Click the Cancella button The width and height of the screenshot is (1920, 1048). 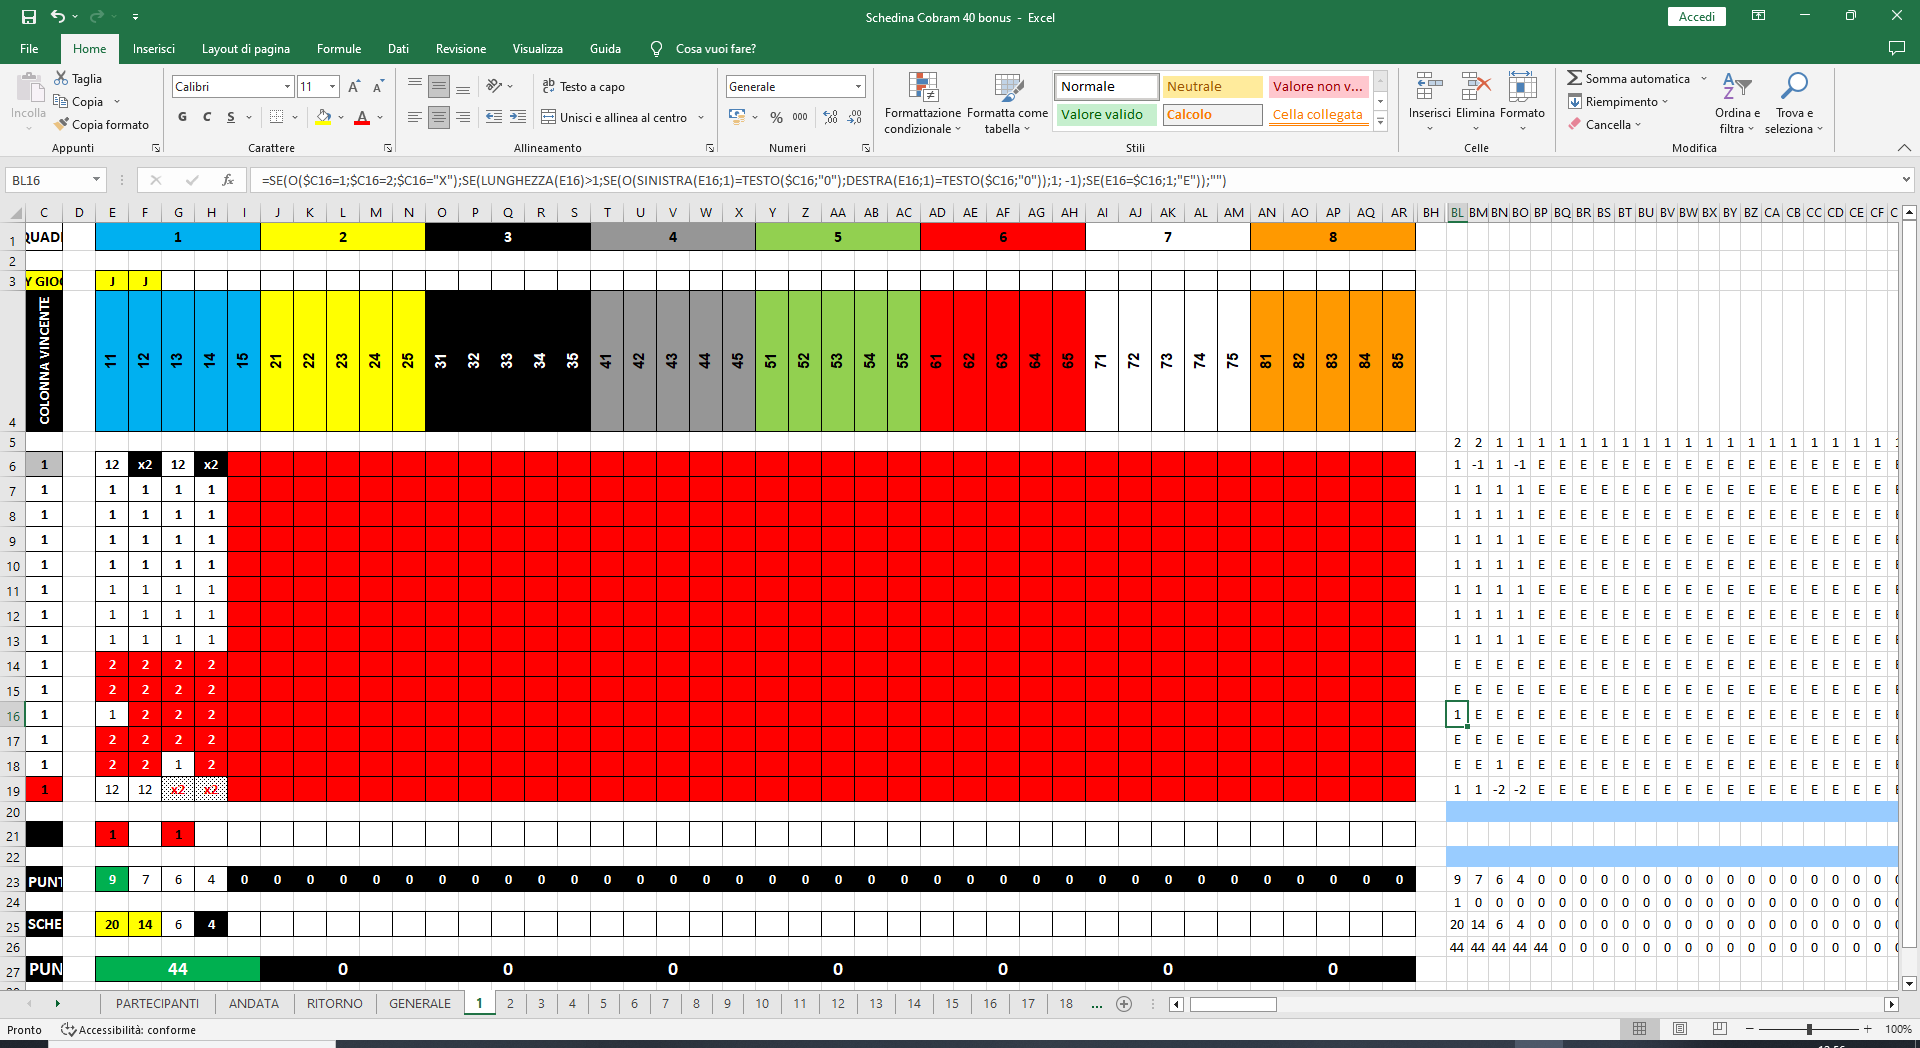[1605, 125]
